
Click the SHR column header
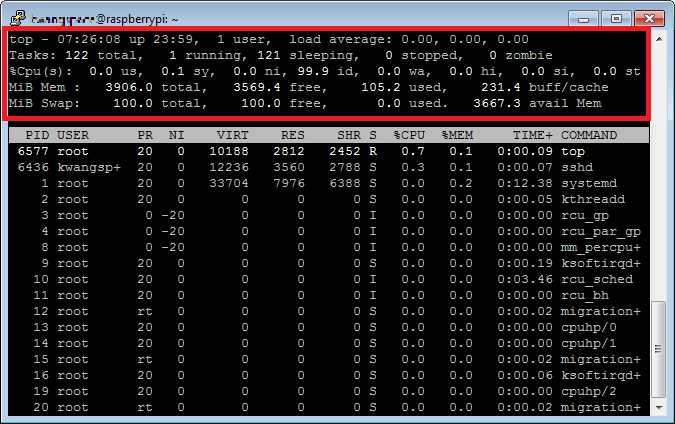click(x=349, y=135)
